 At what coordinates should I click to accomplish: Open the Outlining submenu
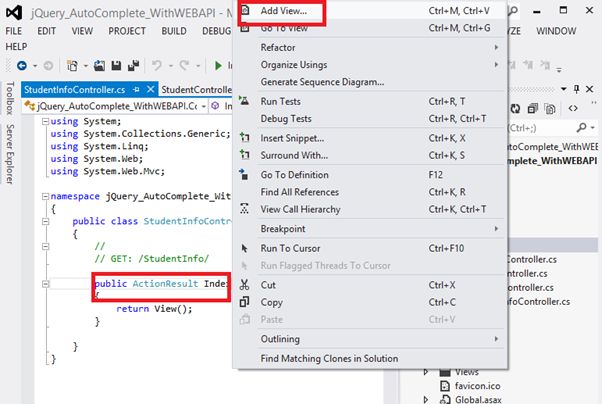tap(371, 339)
